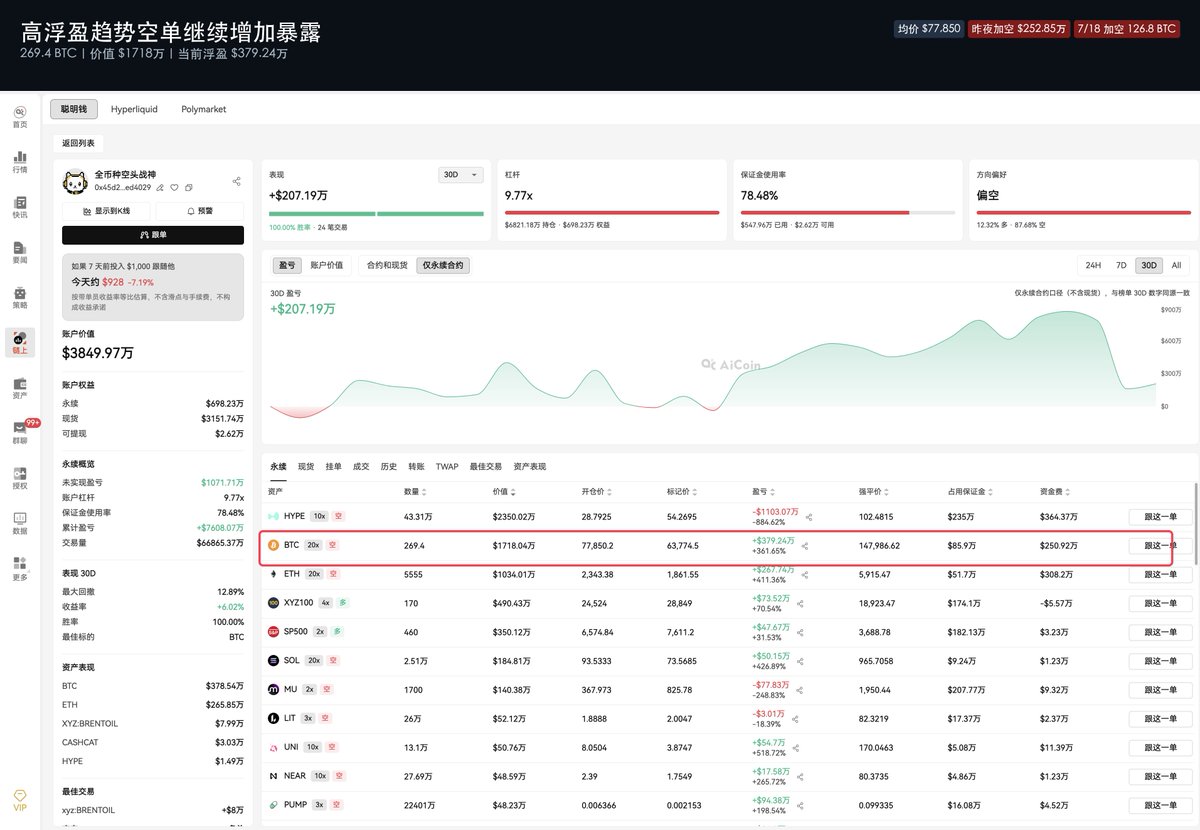Screen dimensions: 1200x830
Task: Open the 要闻 headlines sidebar icon
Action: point(20,252)
